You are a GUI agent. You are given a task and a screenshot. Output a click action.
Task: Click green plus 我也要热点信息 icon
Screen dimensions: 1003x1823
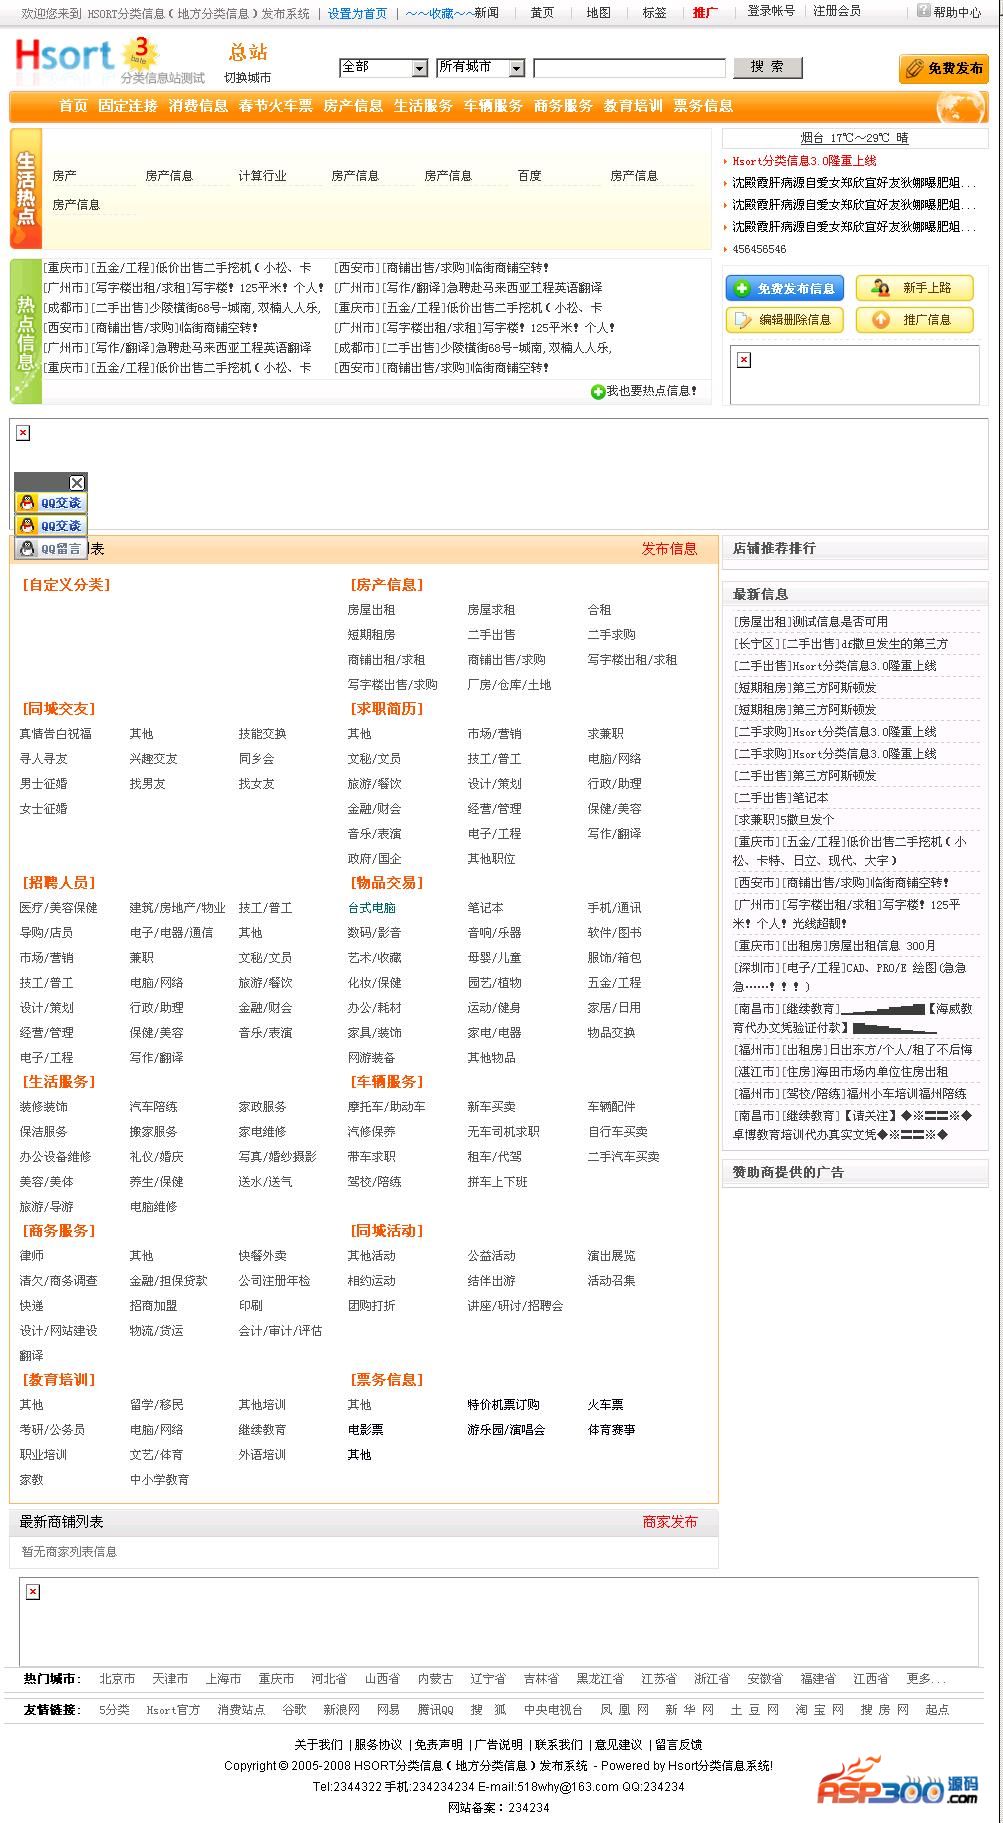[x=597, y=391]
